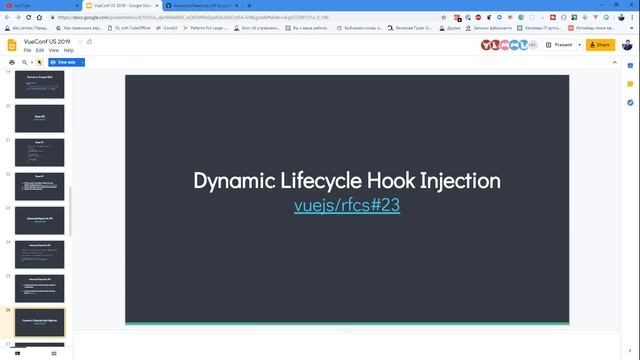
Task: Follow the vuejs/rfcs#23 link on the slide
Action: tap(347, 205)
